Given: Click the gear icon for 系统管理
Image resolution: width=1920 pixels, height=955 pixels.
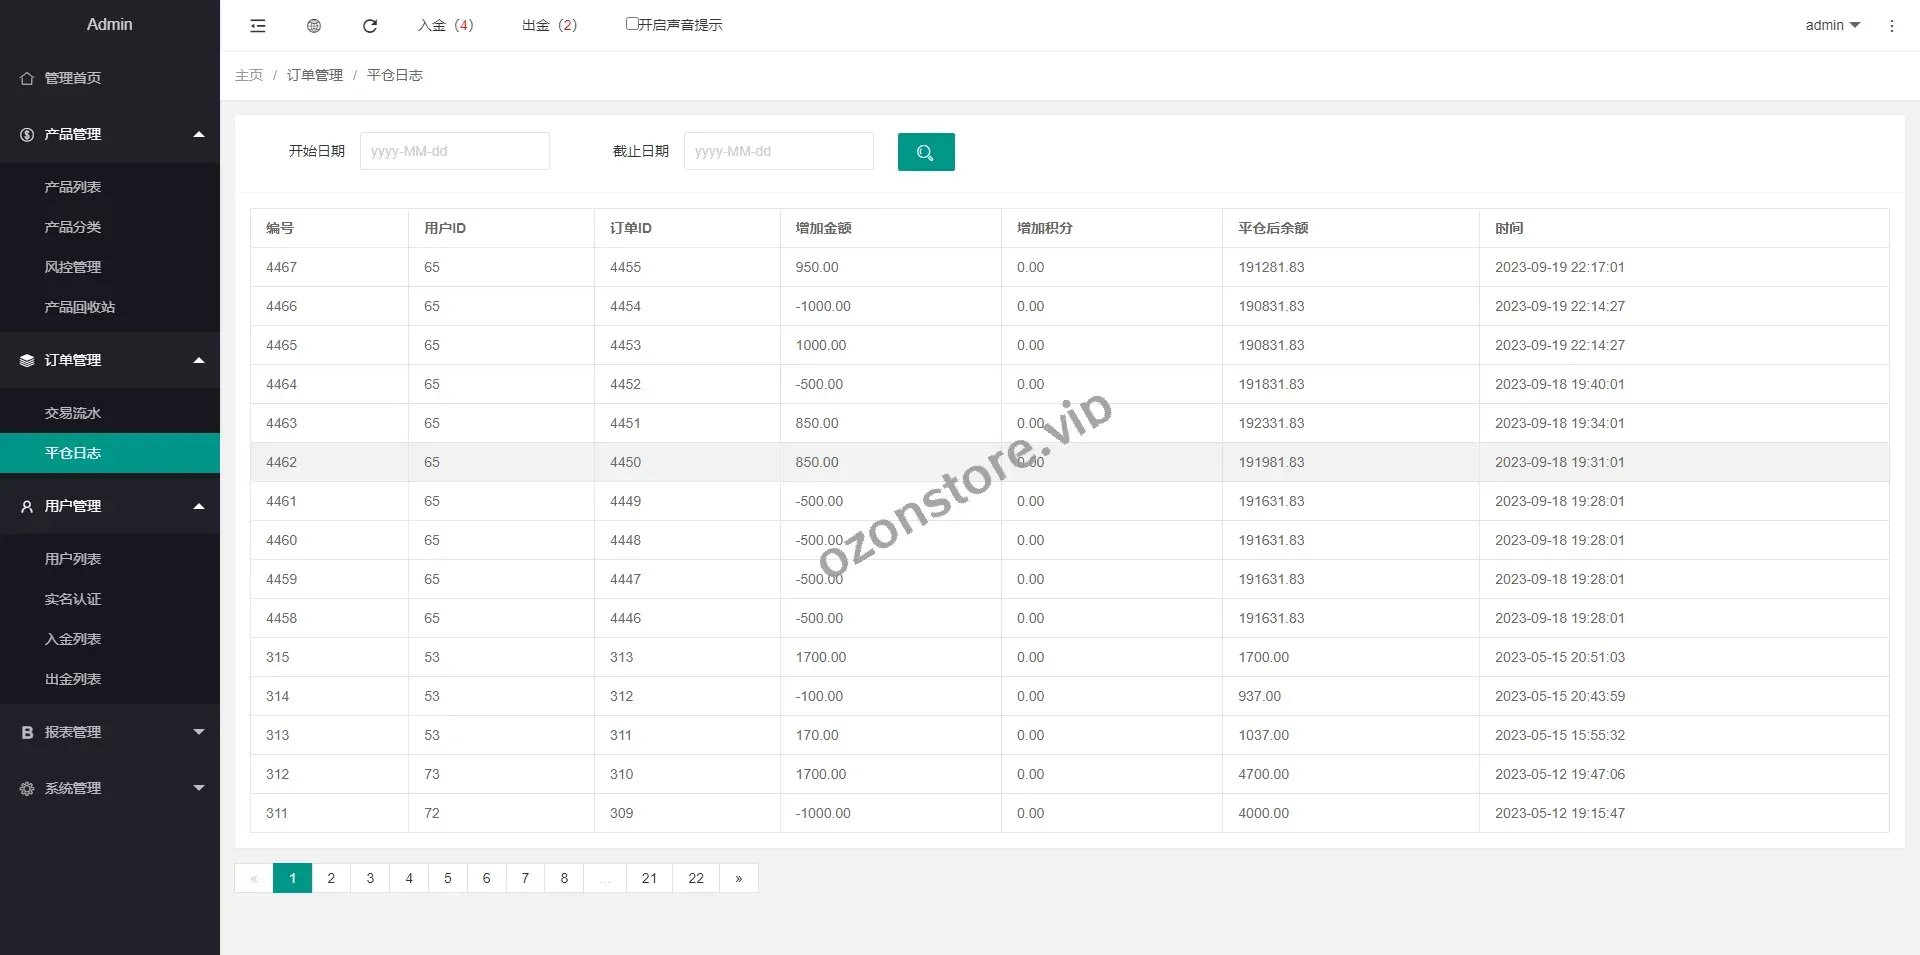Looking at the screenshot, I should point(27,789).
